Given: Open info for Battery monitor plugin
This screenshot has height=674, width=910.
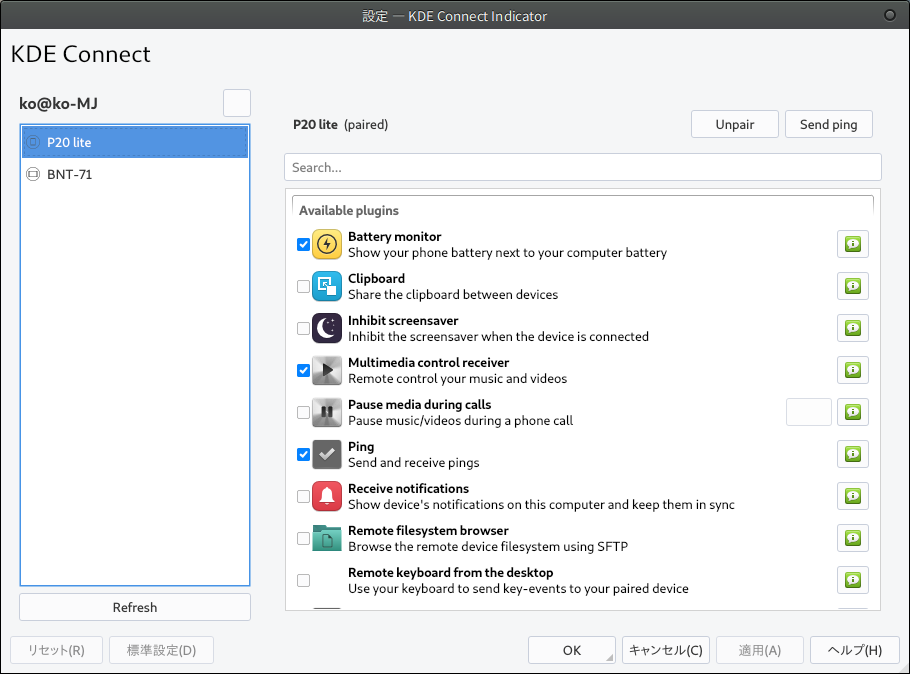Looking at the screenshot, I should pyautogui.click(x=853, y=244).
